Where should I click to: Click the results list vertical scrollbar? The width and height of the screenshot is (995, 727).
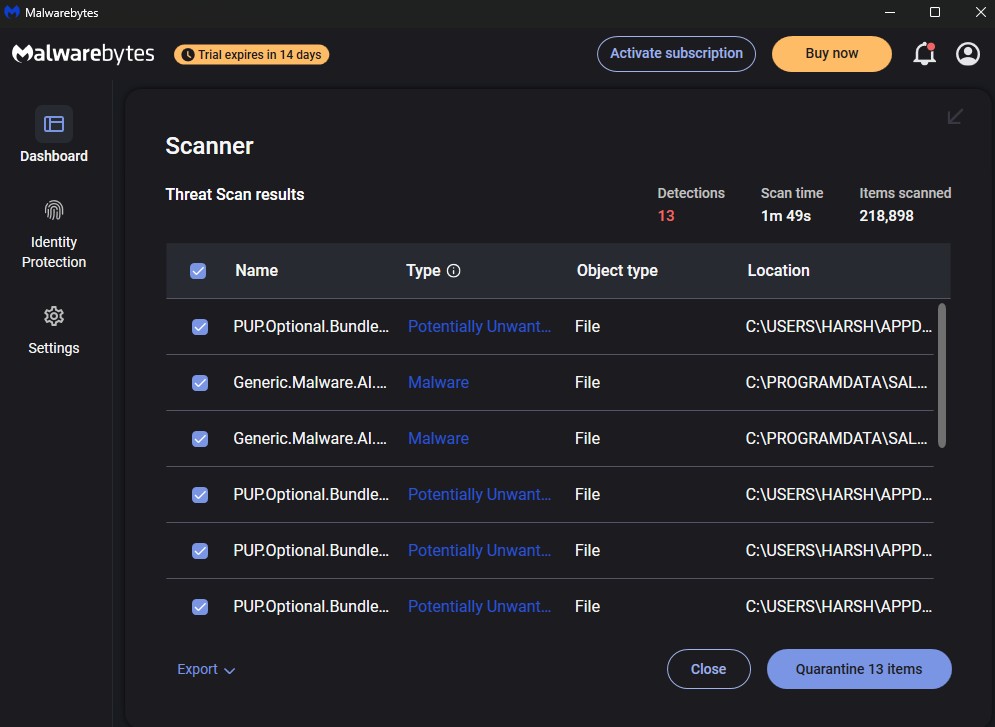tap(941, 375)
